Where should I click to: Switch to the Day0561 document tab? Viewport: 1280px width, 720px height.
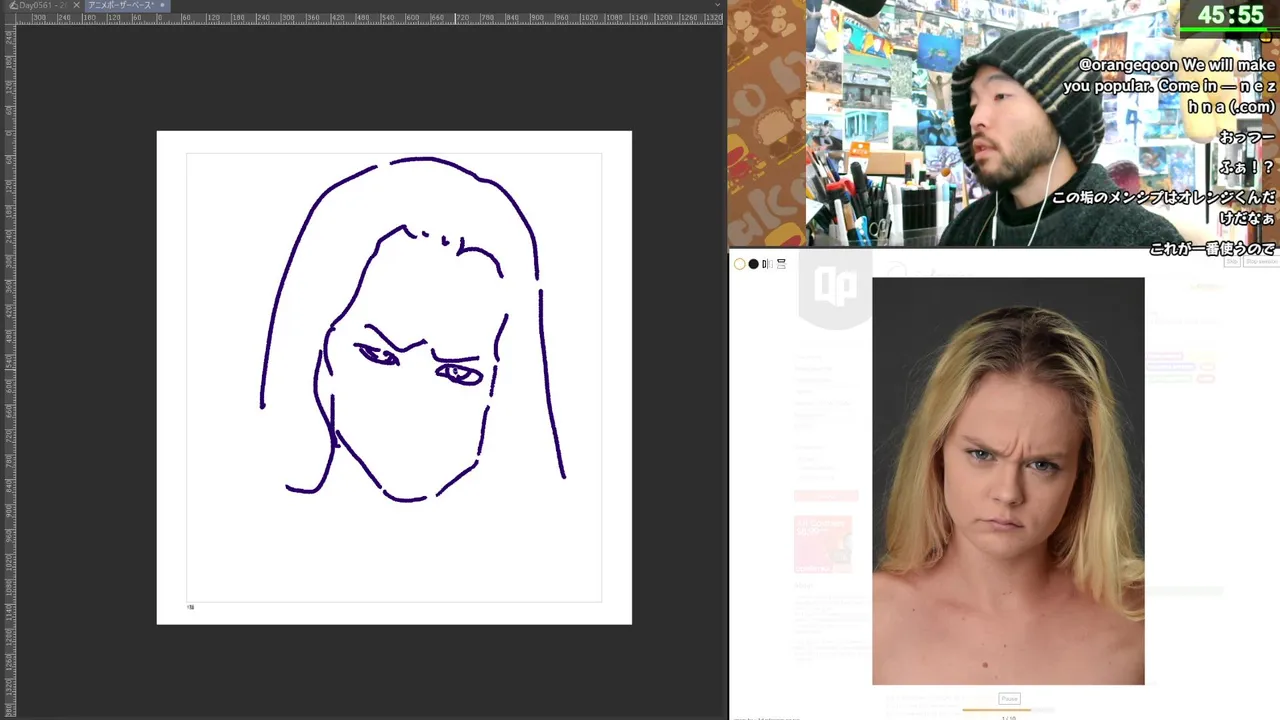coord(43,5)
